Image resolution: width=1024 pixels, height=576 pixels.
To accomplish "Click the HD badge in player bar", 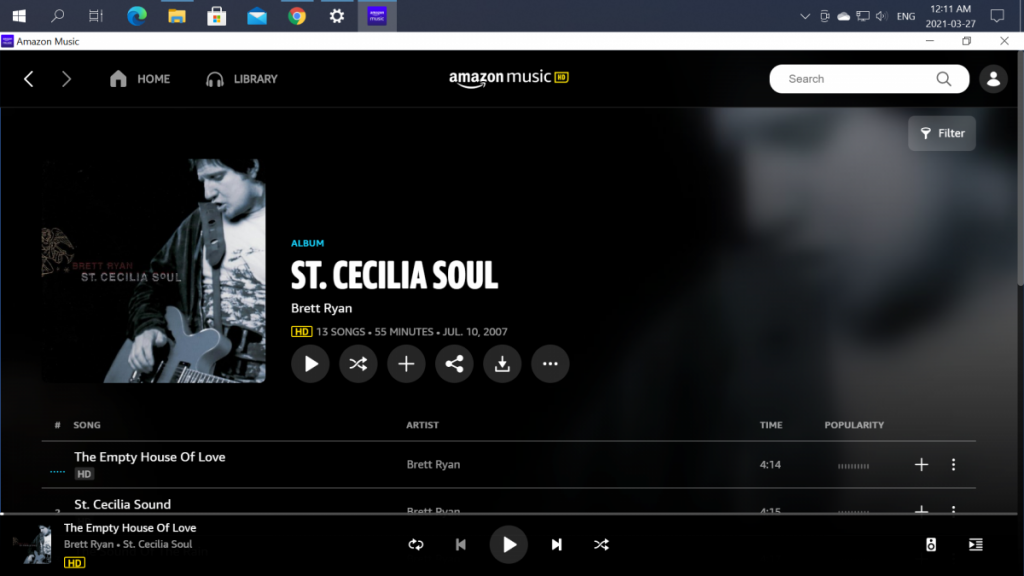I will [74, 562].
